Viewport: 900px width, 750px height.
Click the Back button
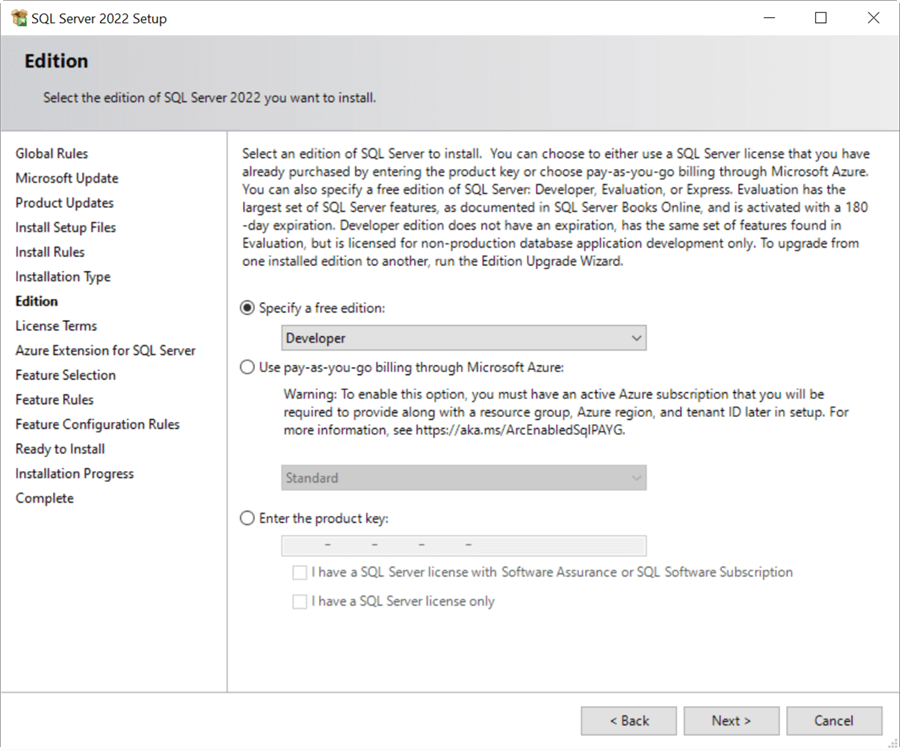pos(628,720)
